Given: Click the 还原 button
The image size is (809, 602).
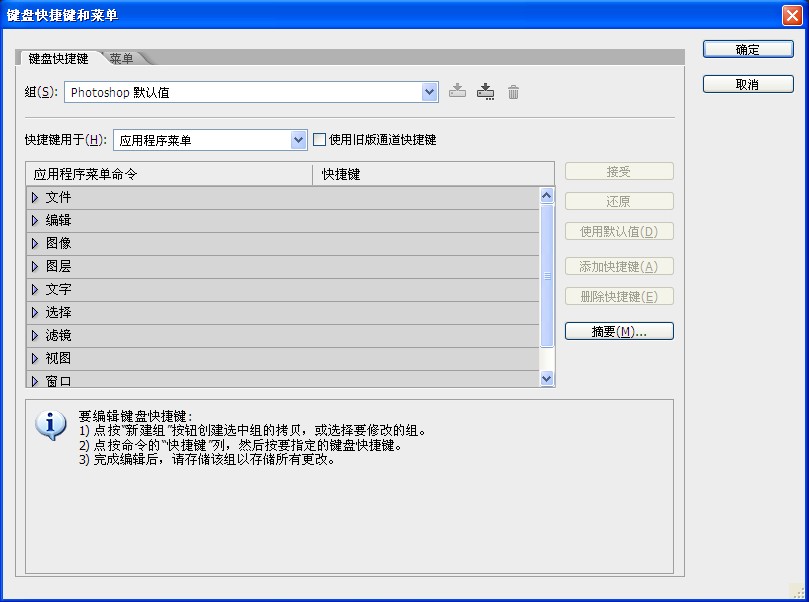Looking at the screenshot, I should pos(619,201).
